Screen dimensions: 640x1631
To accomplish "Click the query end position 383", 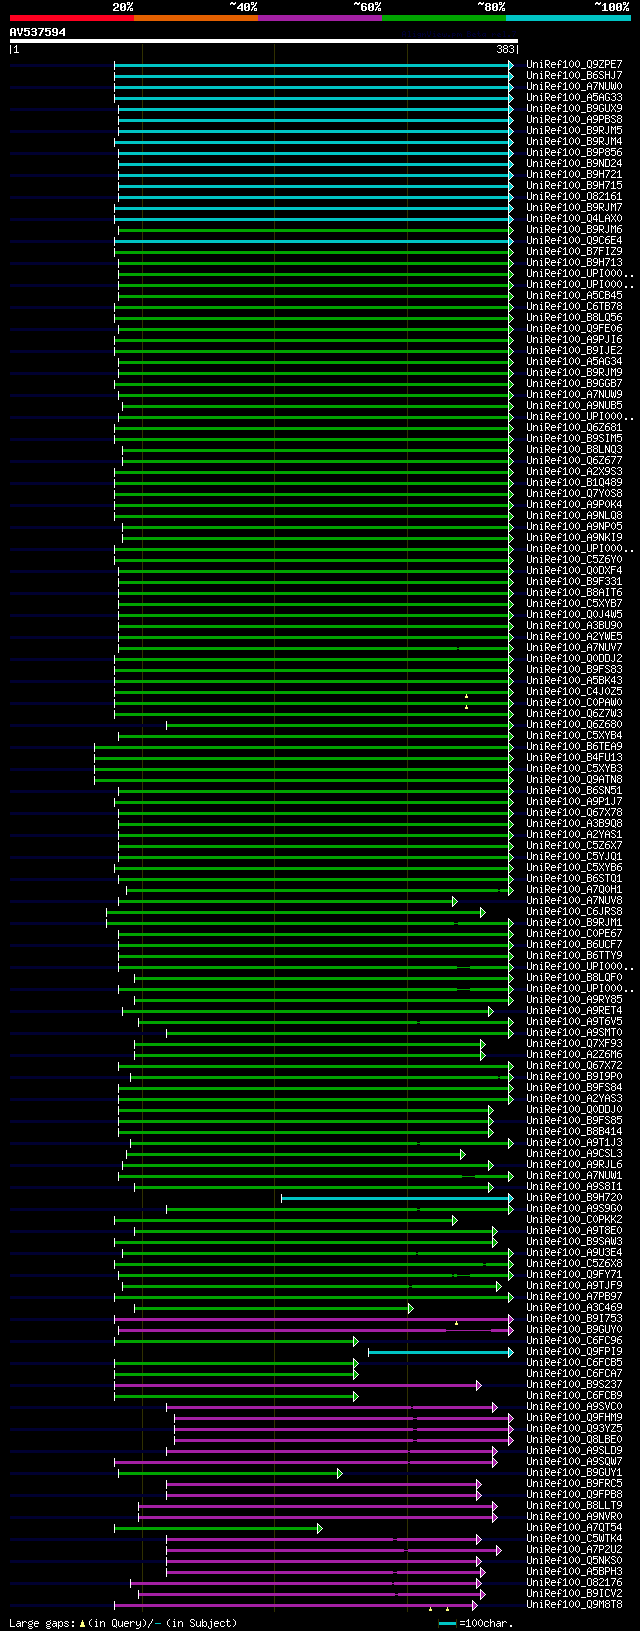I will pyautogui.click(x=505, y=49).
